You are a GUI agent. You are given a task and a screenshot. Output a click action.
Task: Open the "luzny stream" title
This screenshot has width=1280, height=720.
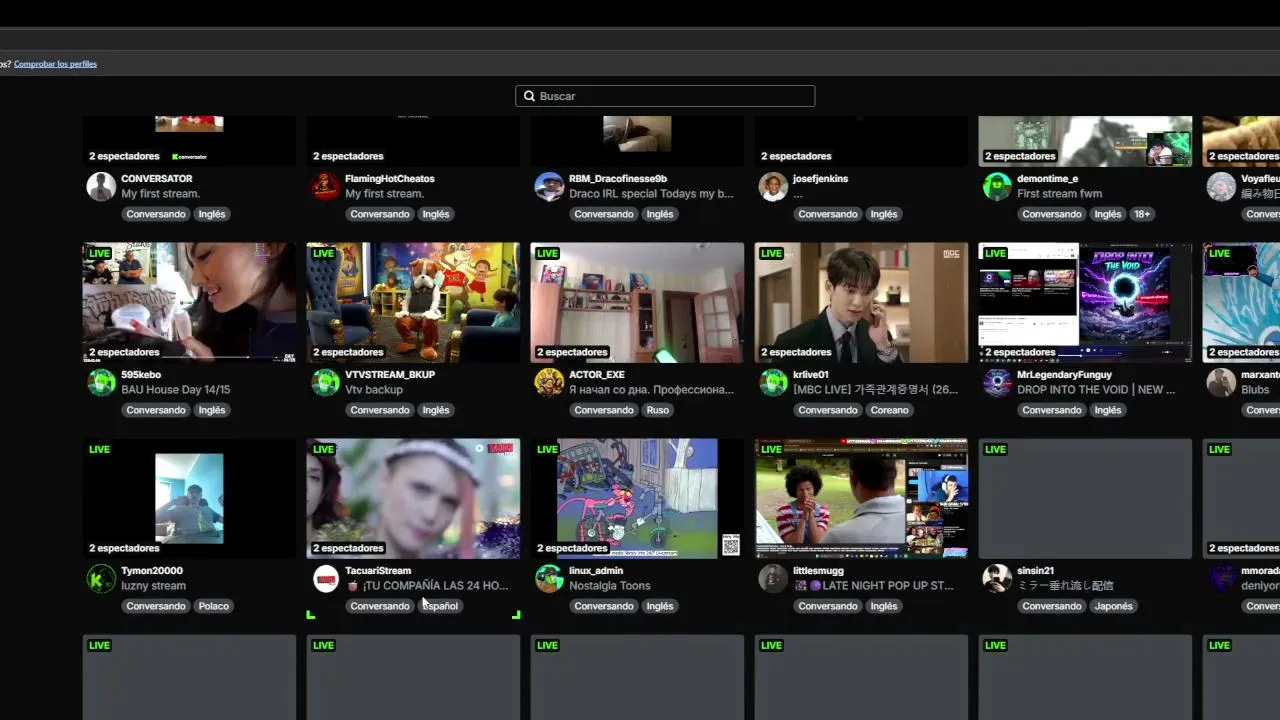tap(153, 586)
